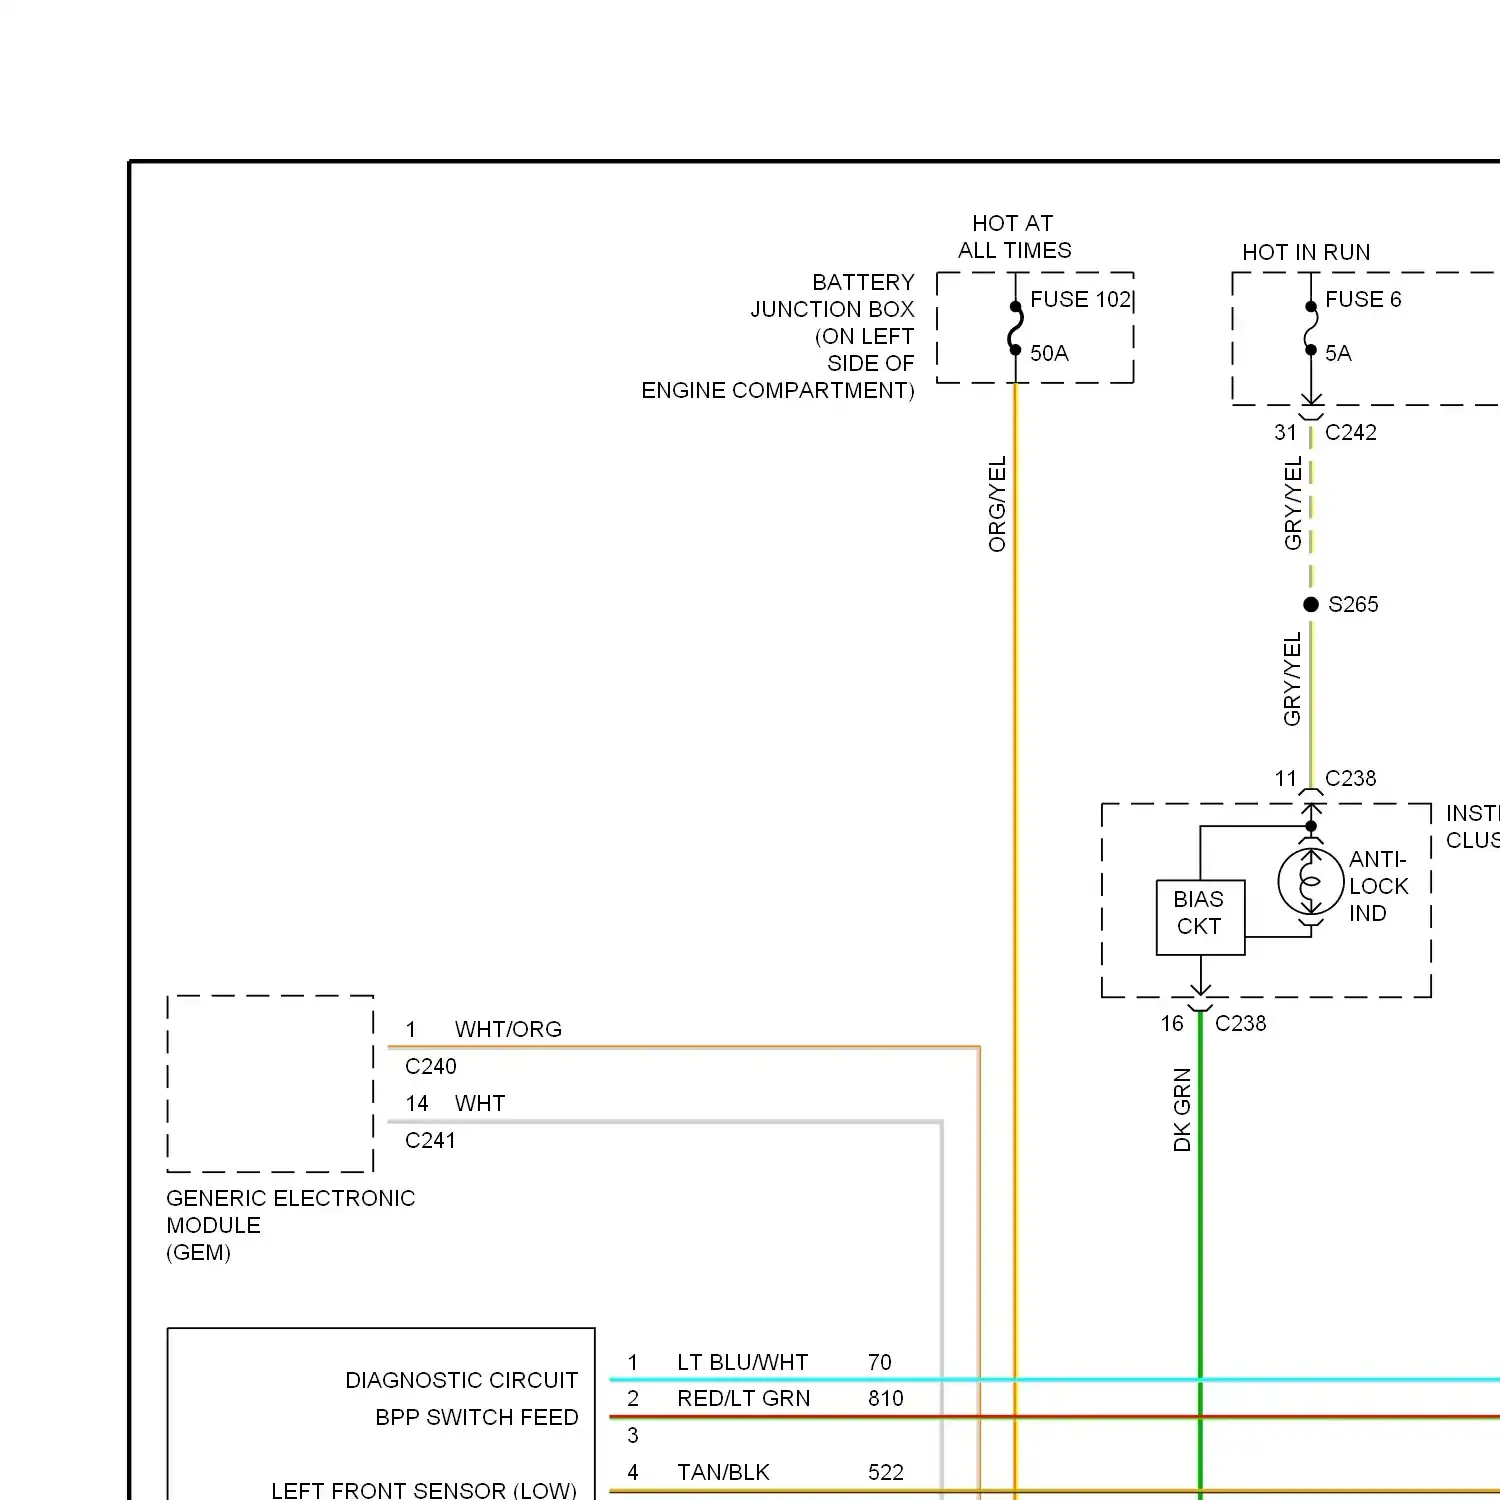Click pin number 31 at C242
This screenshot has width=1500, height=1500.
click(1285, 432)
